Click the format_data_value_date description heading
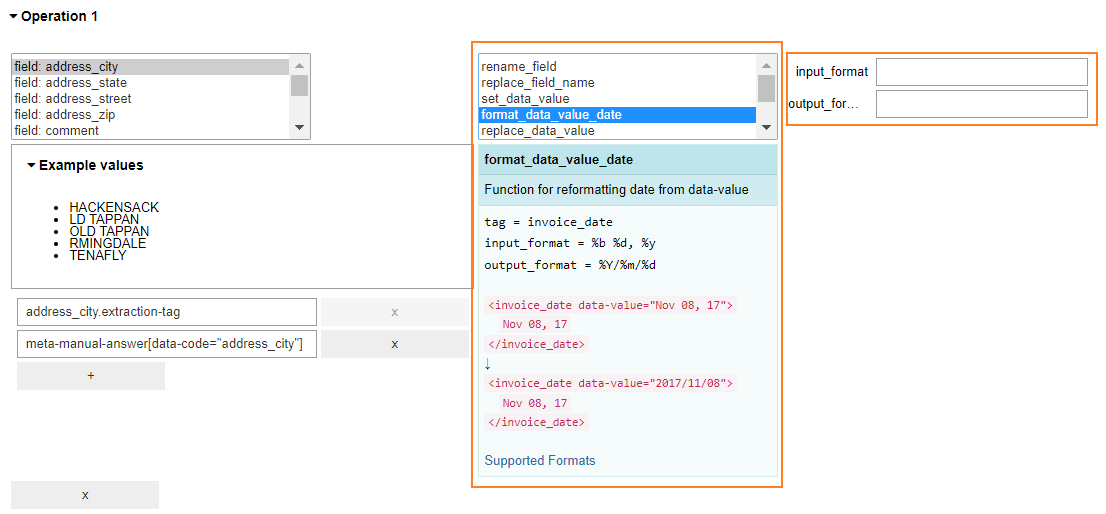Image resolution: width=1106 pixels, height=514 pixels. click(559, 160)
